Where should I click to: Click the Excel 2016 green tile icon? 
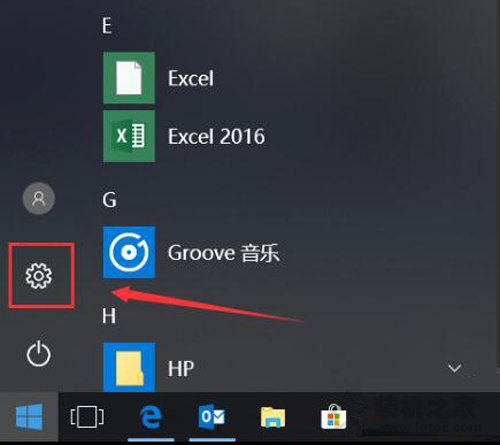129,136
